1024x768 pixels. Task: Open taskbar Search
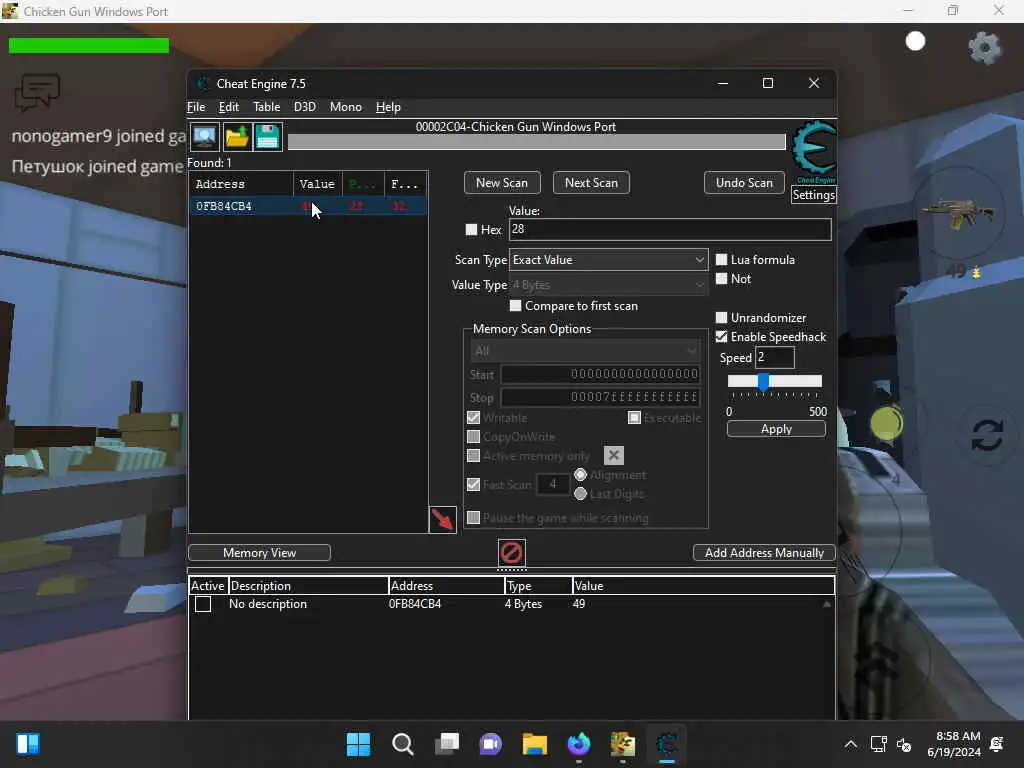pyautogui.click(x=403, y=744)
